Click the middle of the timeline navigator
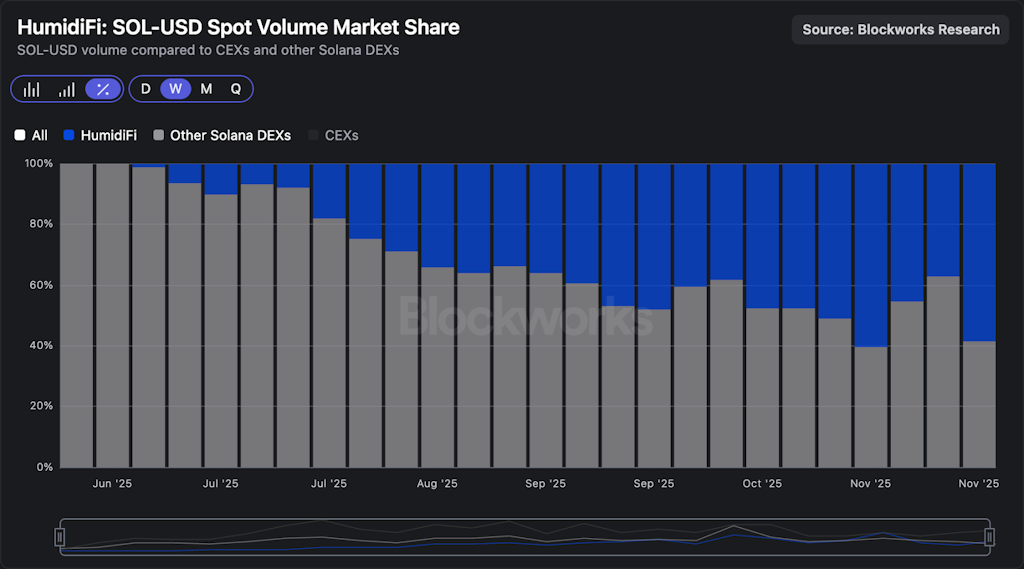The width and height of the screenshot is (1024, 569). pyautogui.click(x=524, y=537)
